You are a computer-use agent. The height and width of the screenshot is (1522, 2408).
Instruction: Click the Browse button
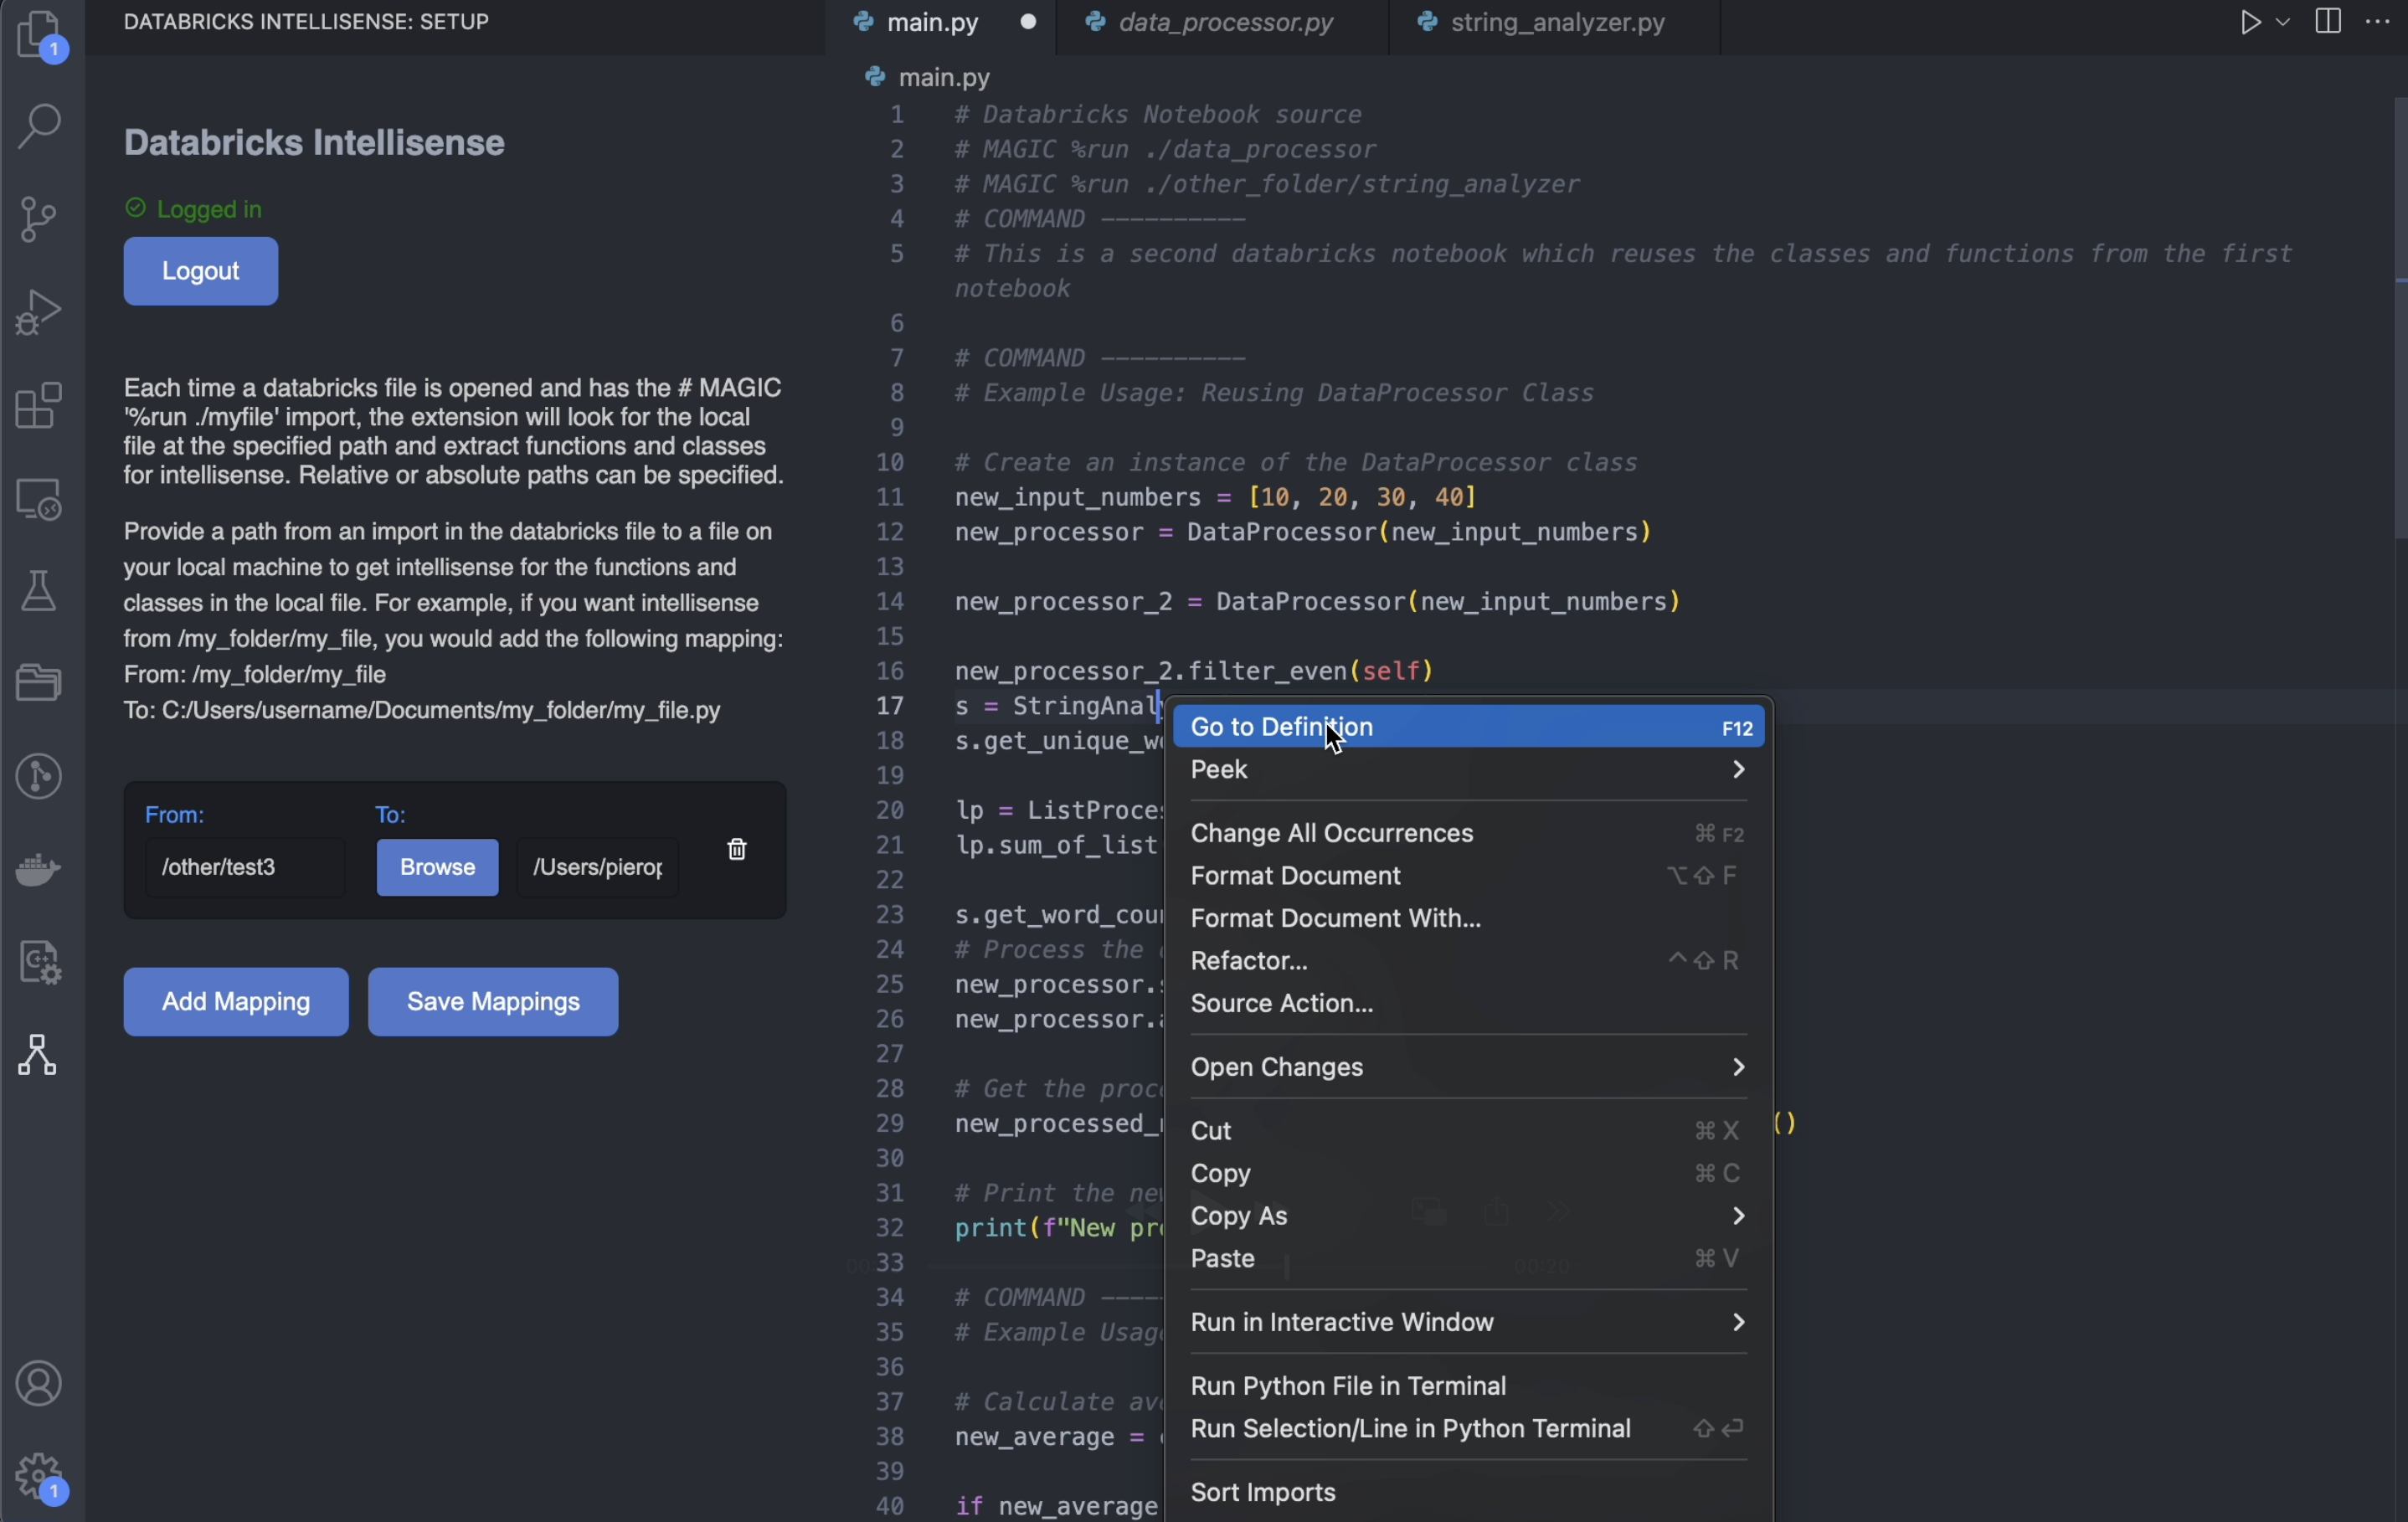coord(437,867)
